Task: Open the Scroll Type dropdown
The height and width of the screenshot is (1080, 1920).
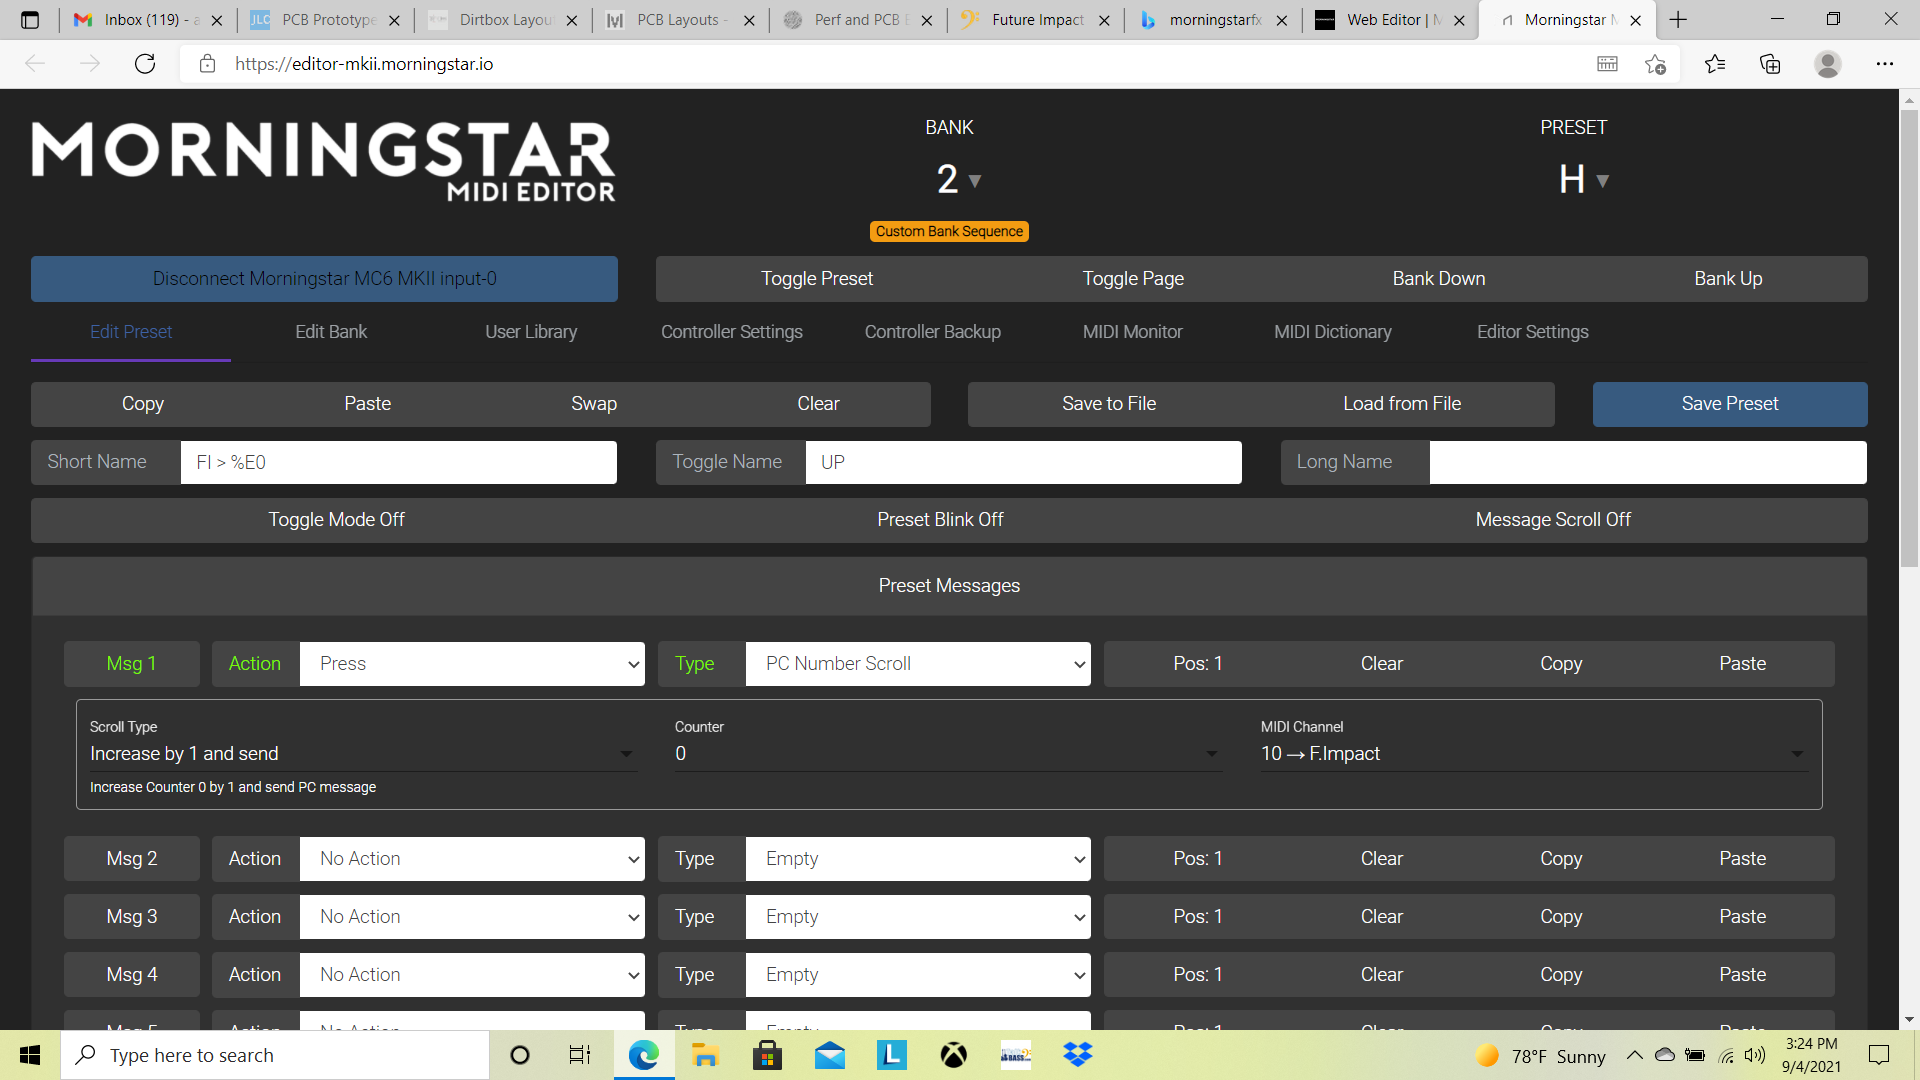Action: pyautogui.click(x=362, y=754)
